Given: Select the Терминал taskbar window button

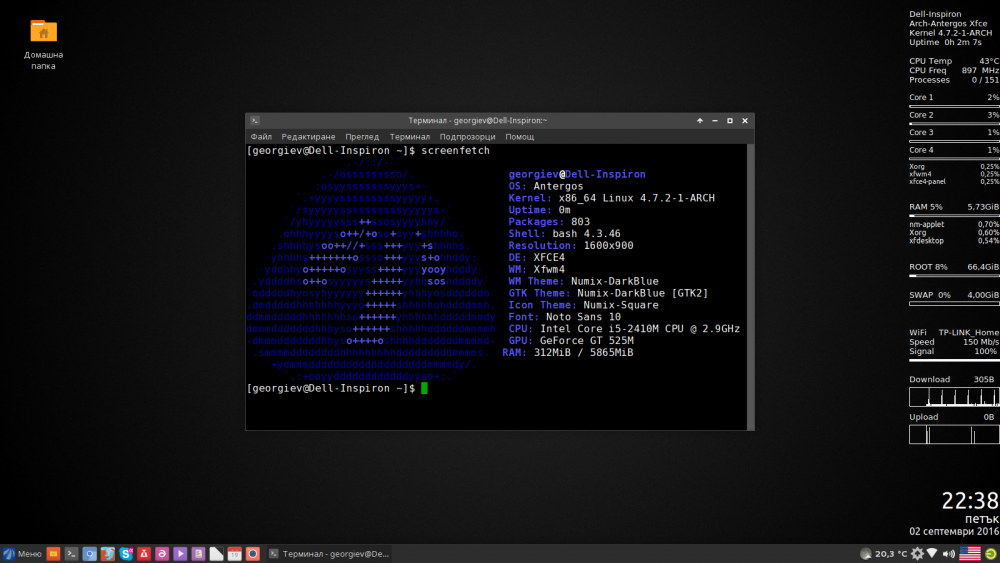Looking at the screenshot, I should tap(329, 553).
